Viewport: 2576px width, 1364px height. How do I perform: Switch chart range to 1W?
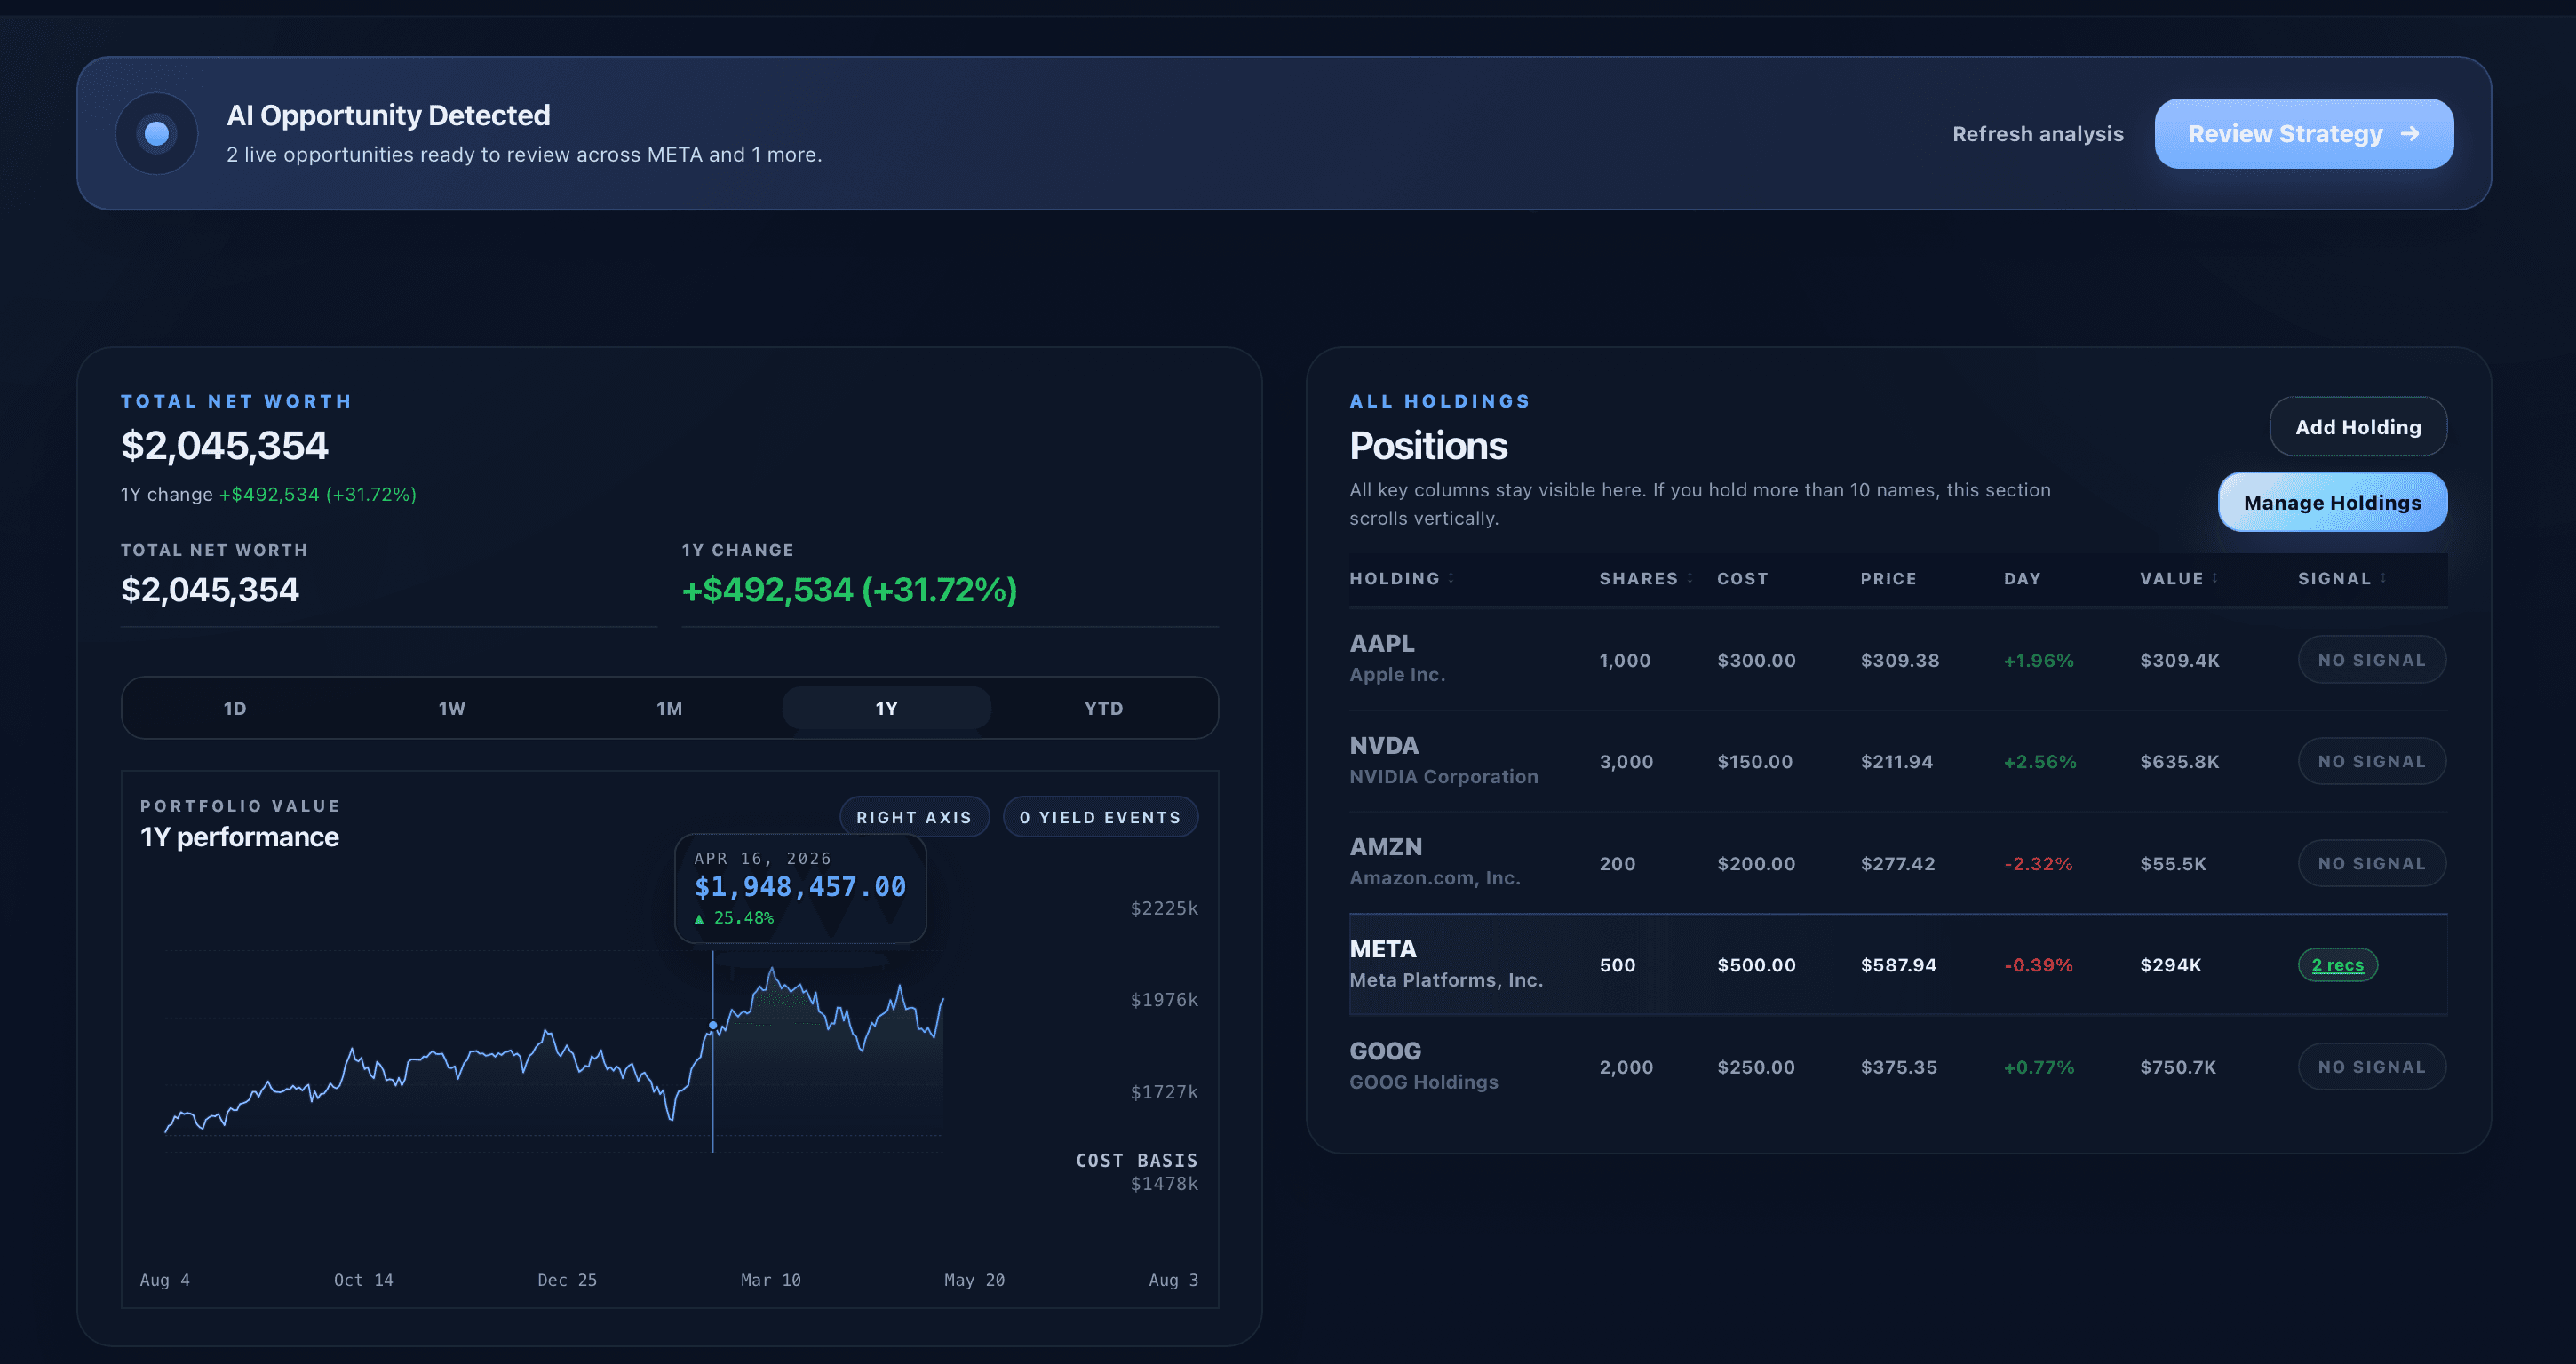(452, 708)
